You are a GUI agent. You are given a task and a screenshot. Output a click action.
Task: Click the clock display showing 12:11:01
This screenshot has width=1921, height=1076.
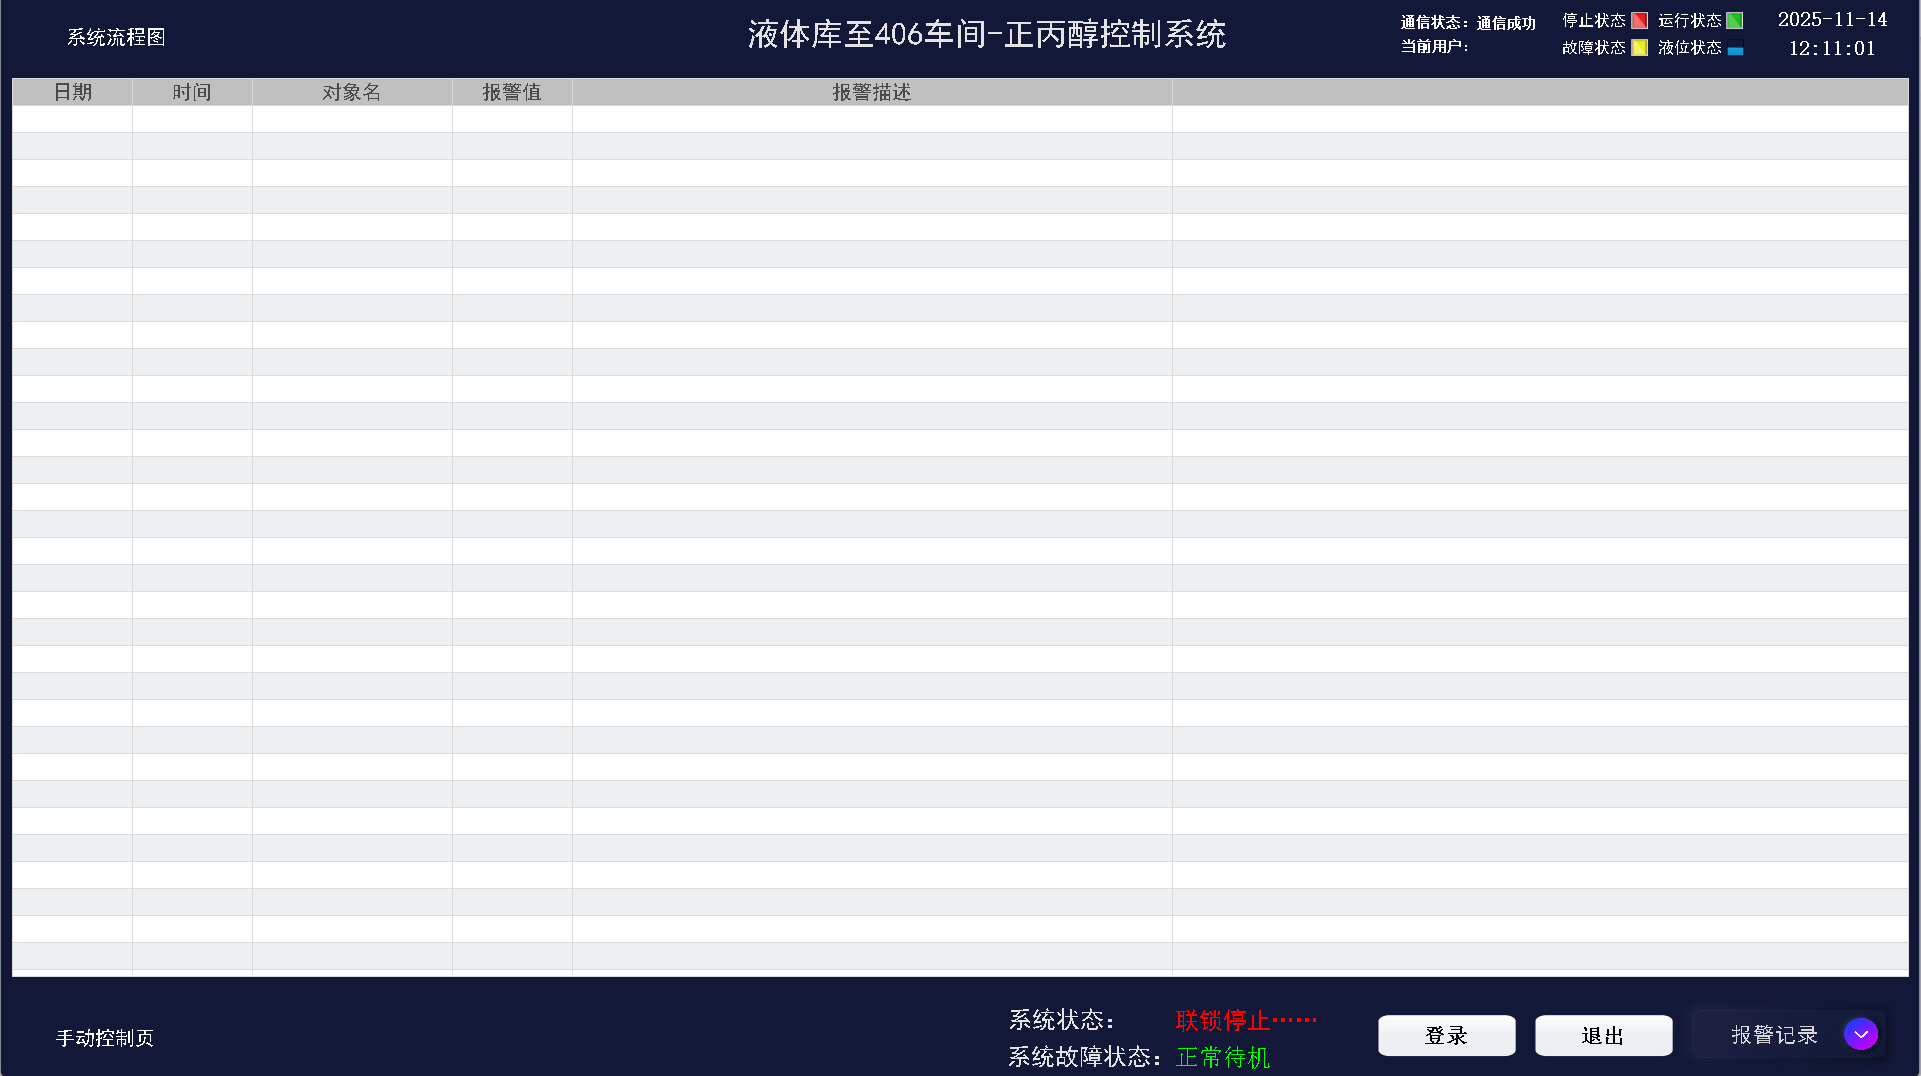pos(1833,48)
